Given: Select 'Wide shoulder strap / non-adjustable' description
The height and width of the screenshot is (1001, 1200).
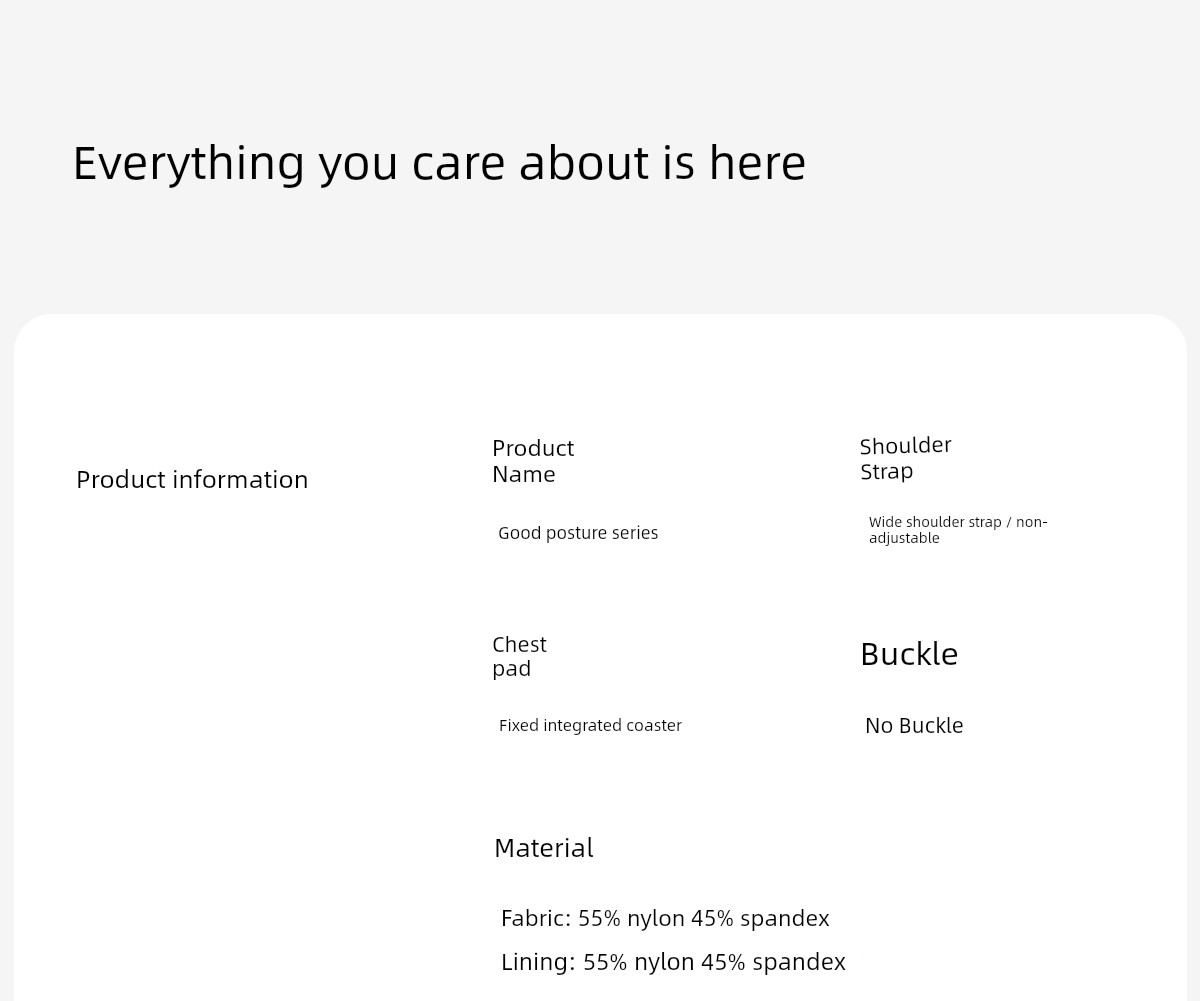Looking at the screenshot, I should [x=958, y=529].
